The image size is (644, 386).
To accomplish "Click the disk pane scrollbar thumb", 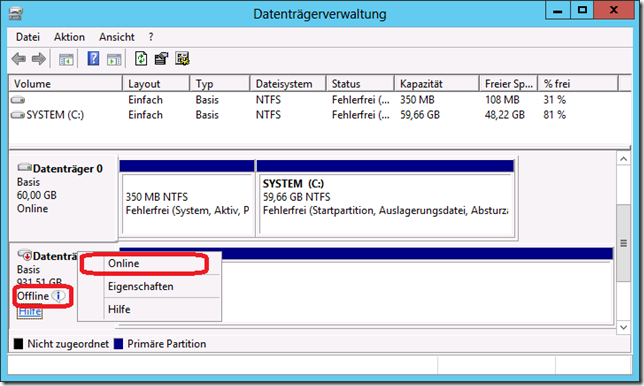I will pyautogui.click(x=623, y=243).
